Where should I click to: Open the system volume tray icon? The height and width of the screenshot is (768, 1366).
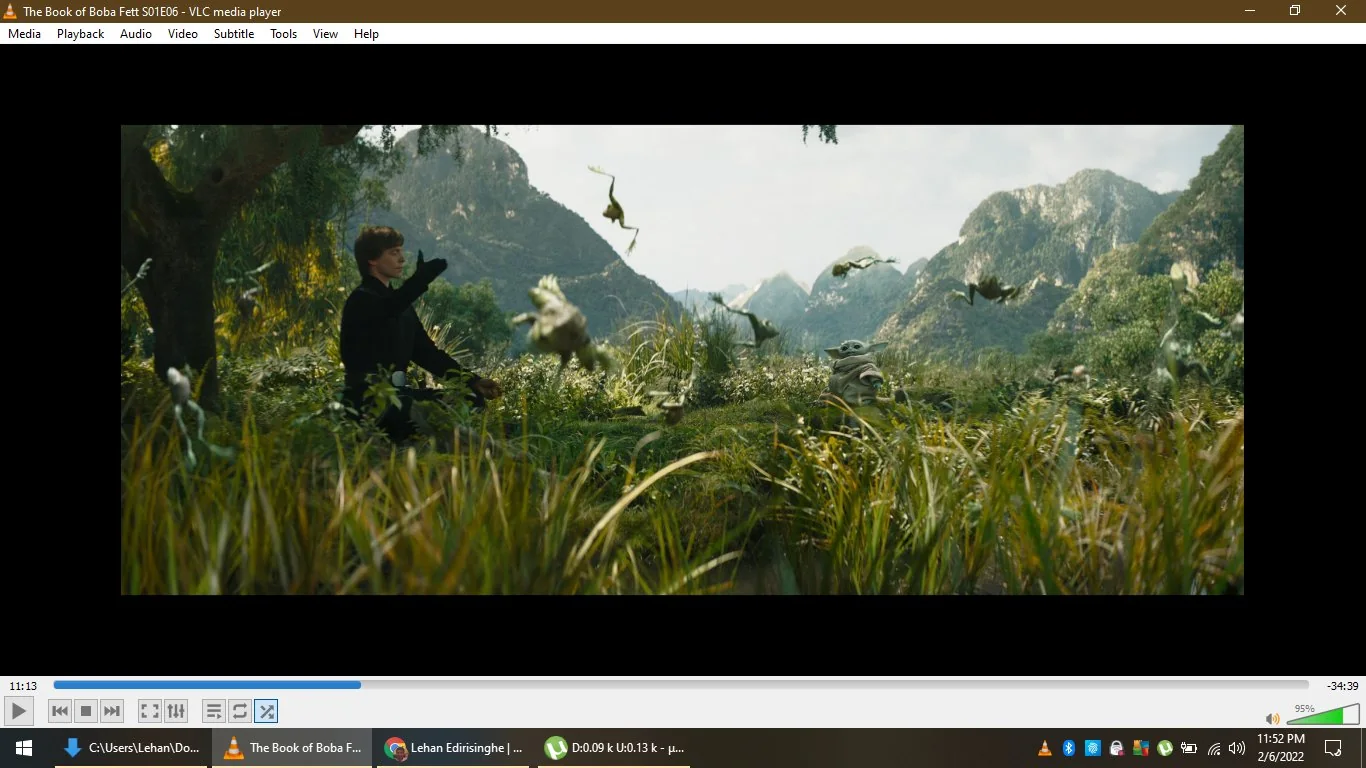point(1237,748)
